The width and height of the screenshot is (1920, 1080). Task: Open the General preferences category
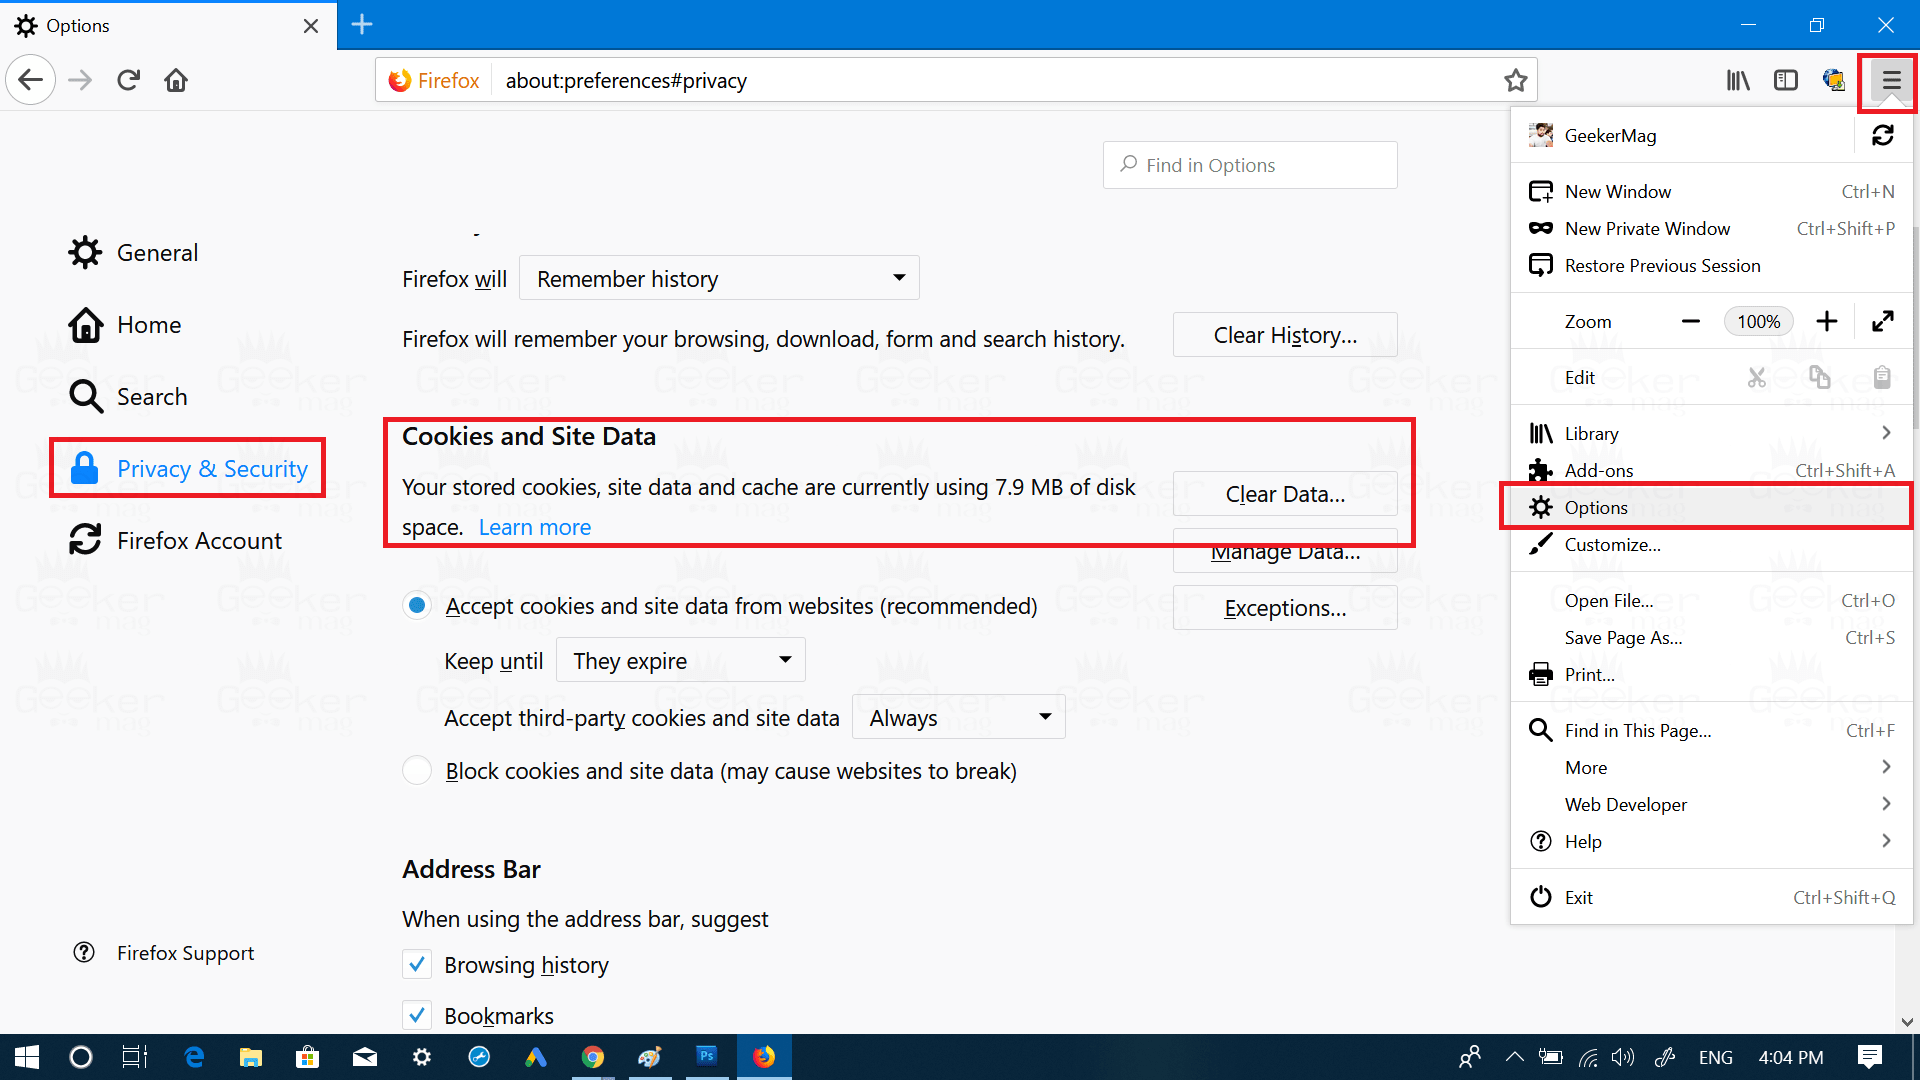[x=133, y=253]
